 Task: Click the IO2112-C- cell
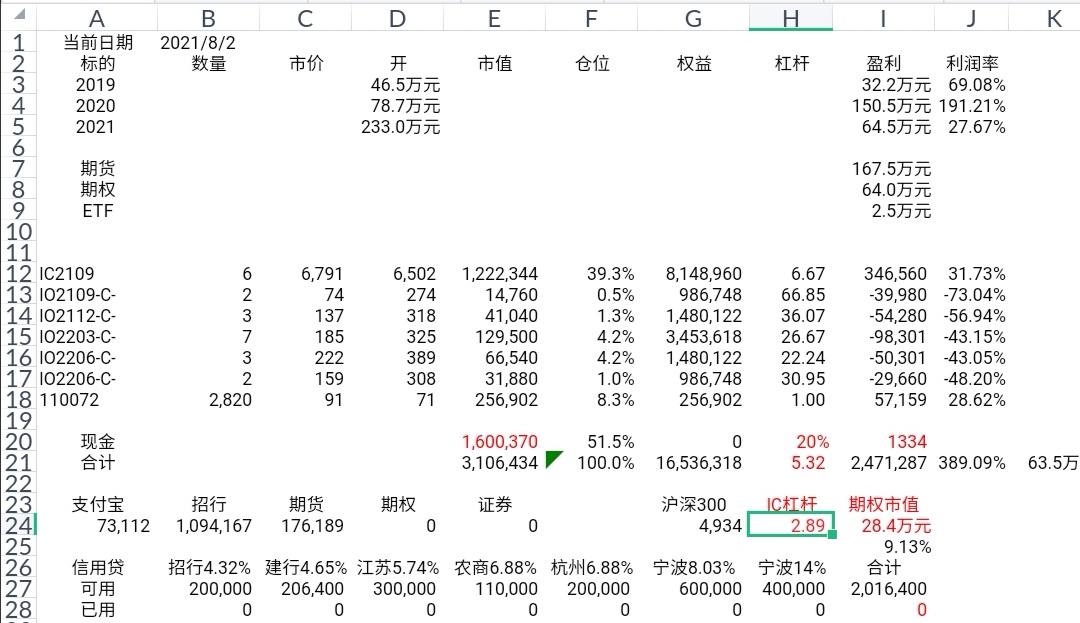point(77,316)
